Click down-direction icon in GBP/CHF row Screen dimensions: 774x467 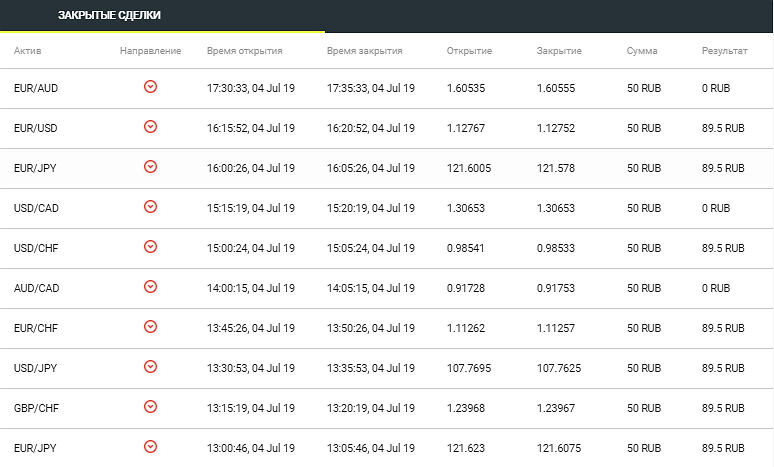(x=151, y=407)
